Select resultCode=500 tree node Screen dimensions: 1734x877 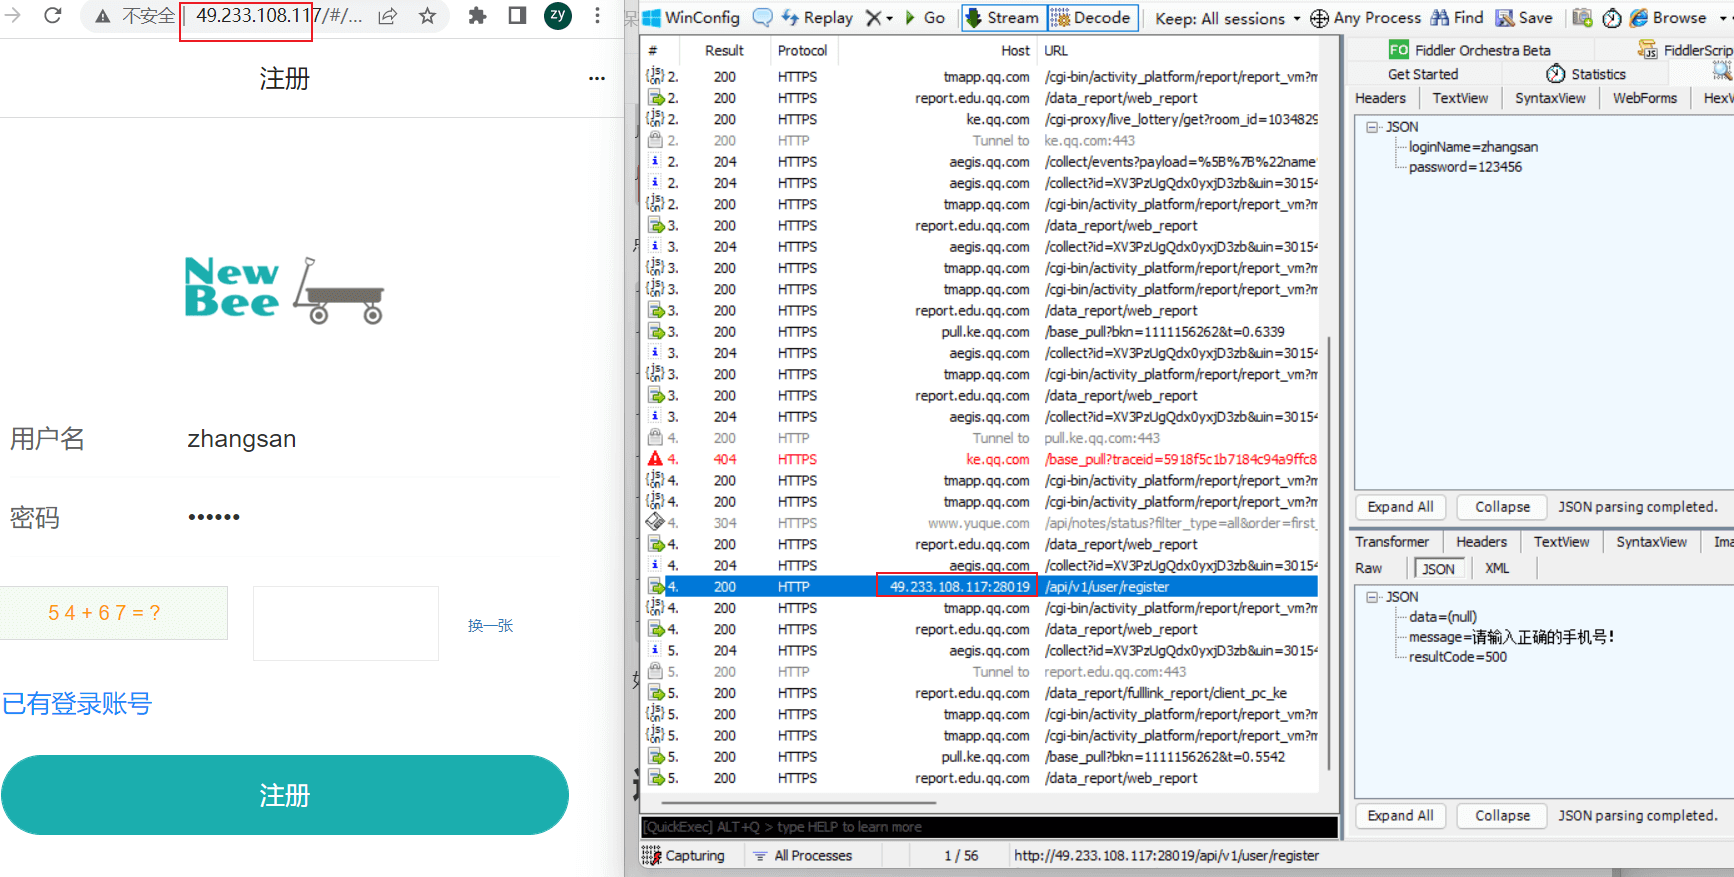[x=1457, y=657]
